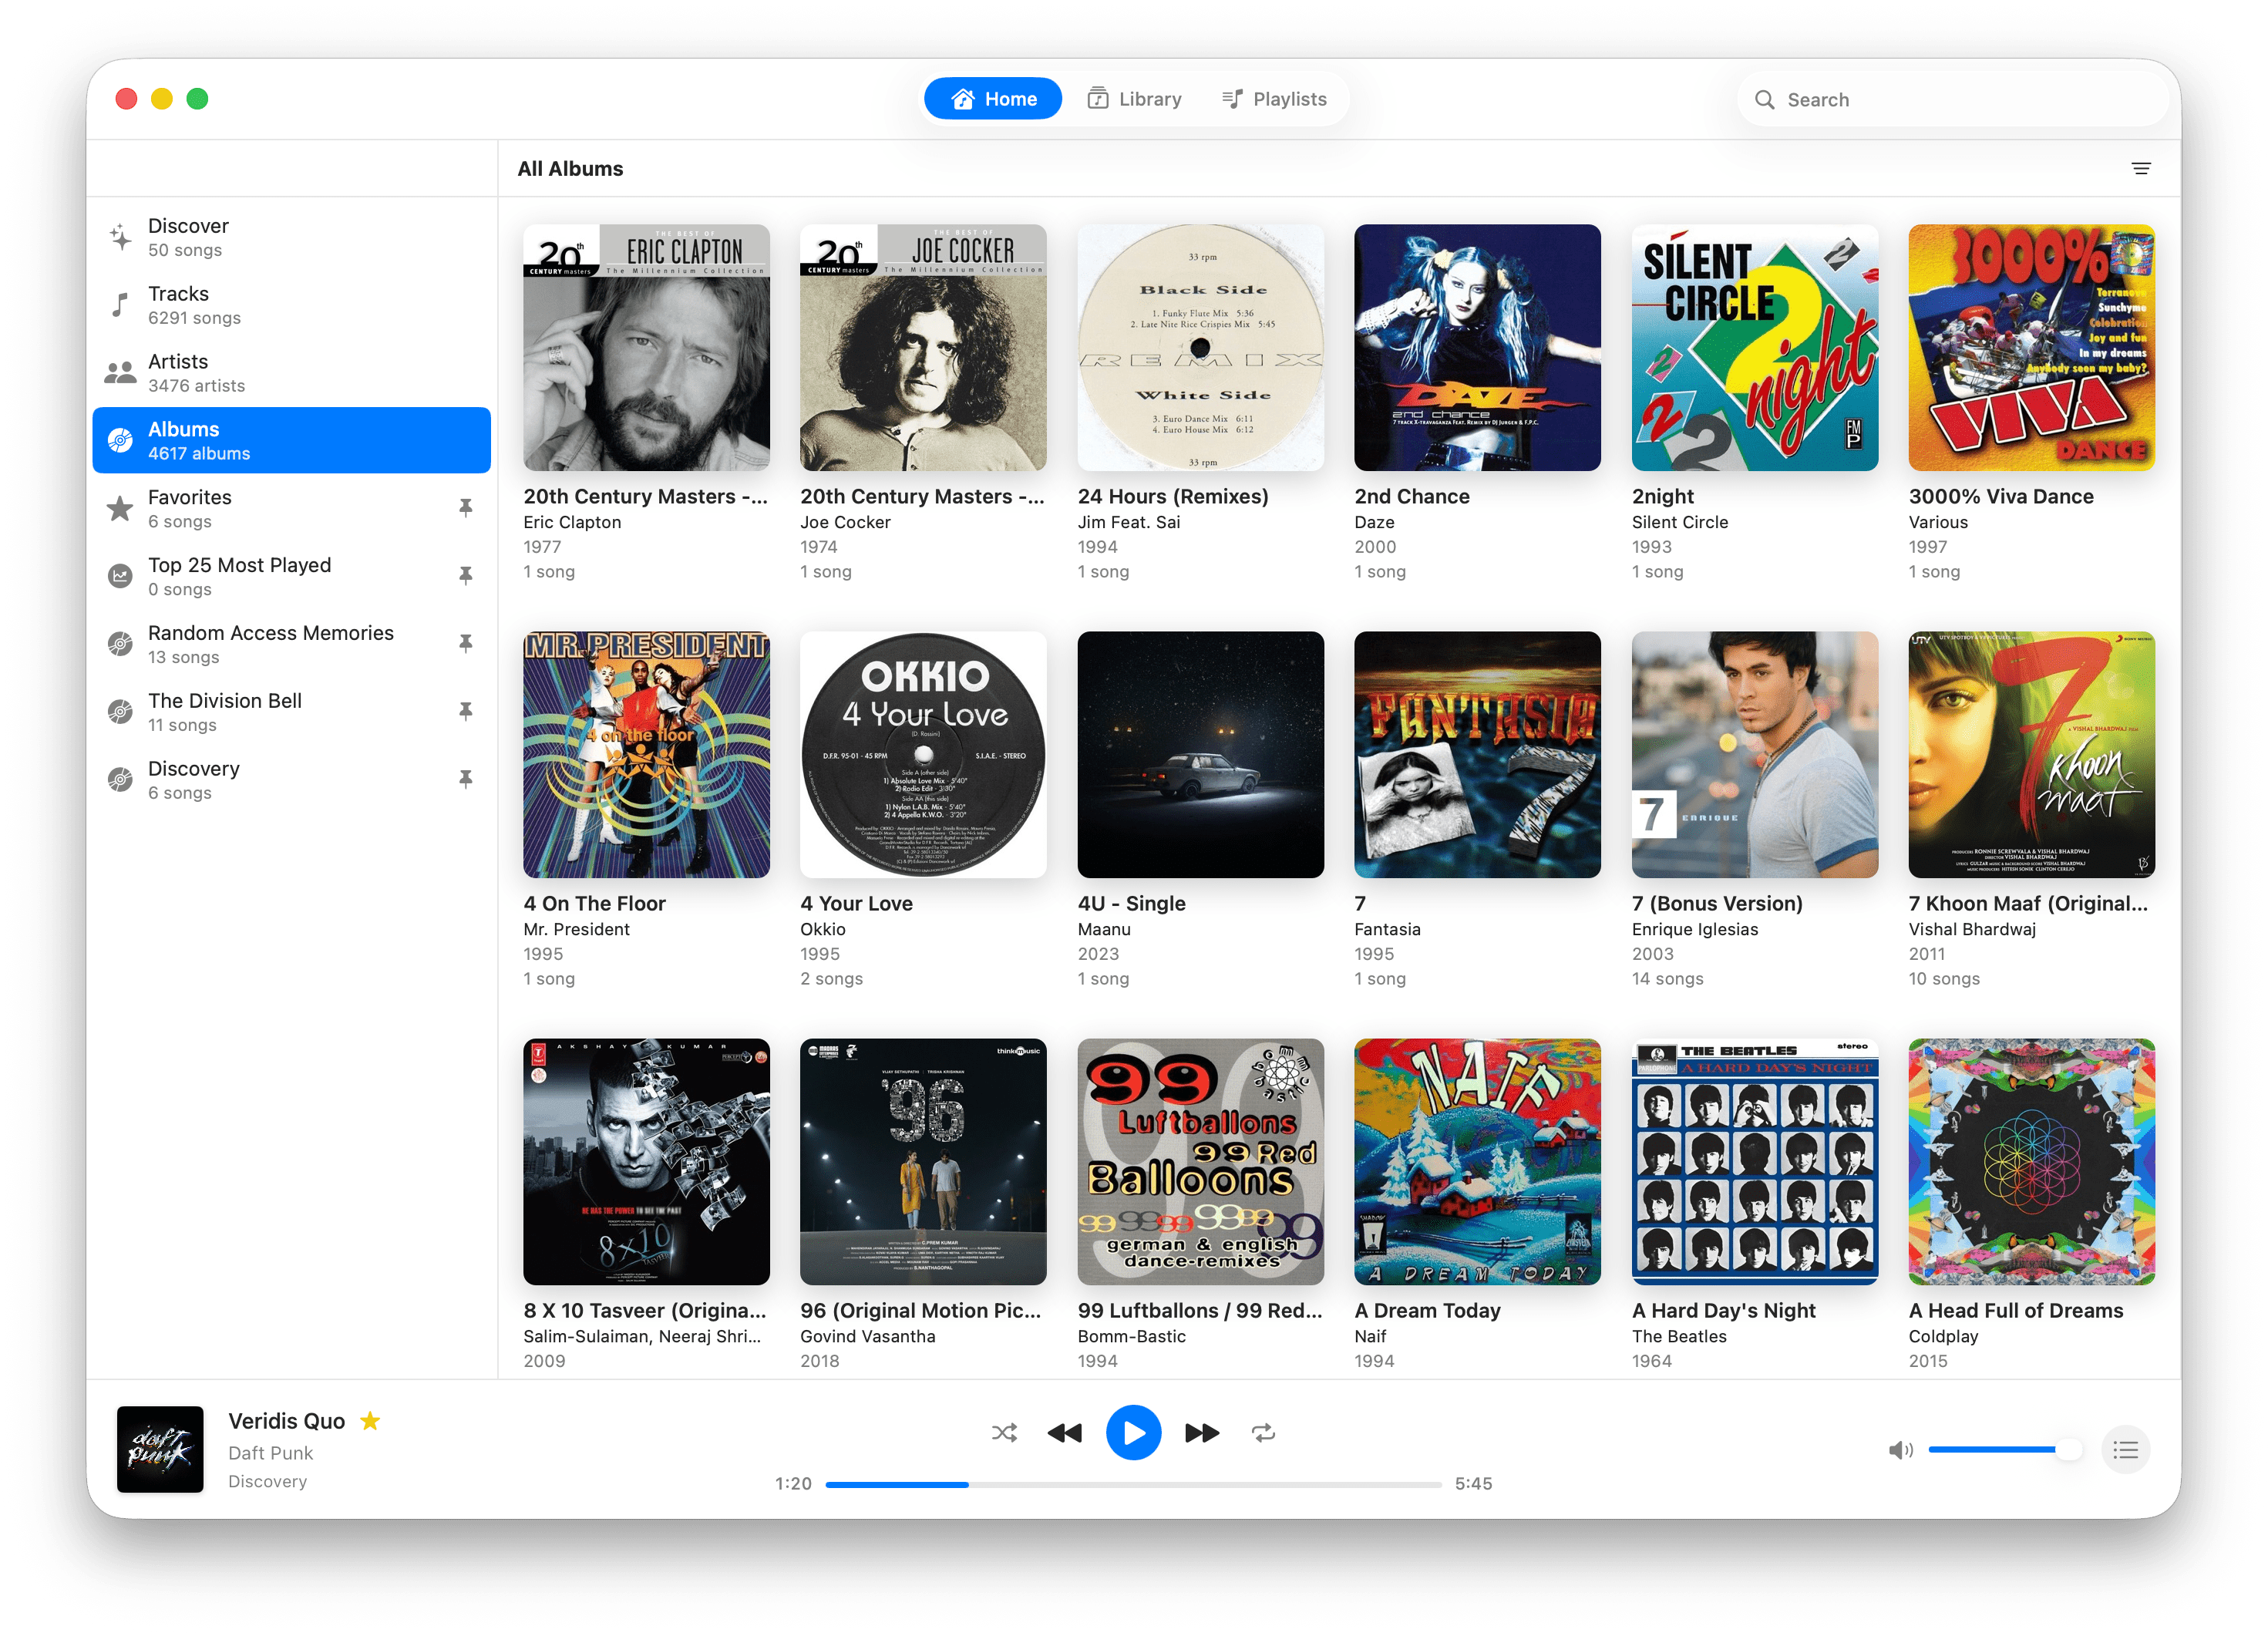Open the 4 On The Floor album cover
2268x1633 pixels.
(x=646, y=755)
